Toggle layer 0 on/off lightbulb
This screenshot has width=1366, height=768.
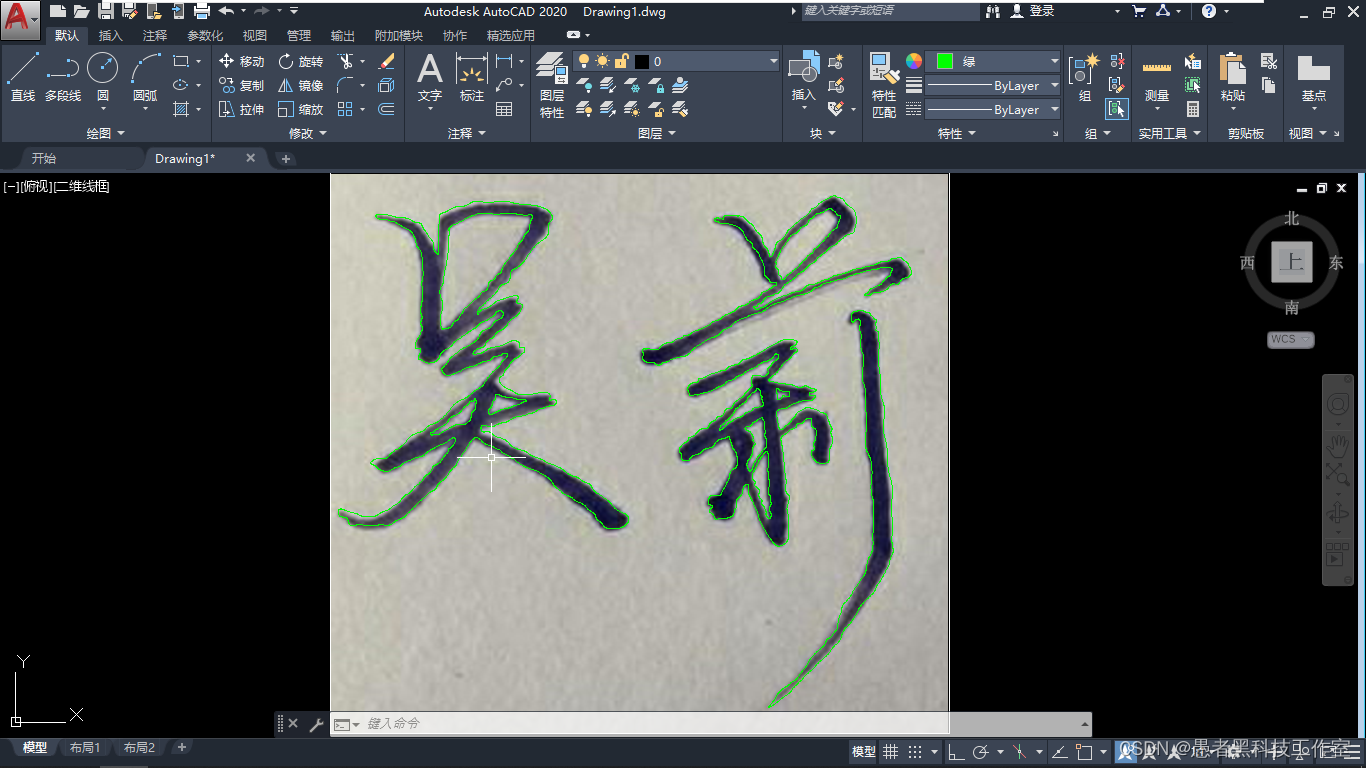586,61
